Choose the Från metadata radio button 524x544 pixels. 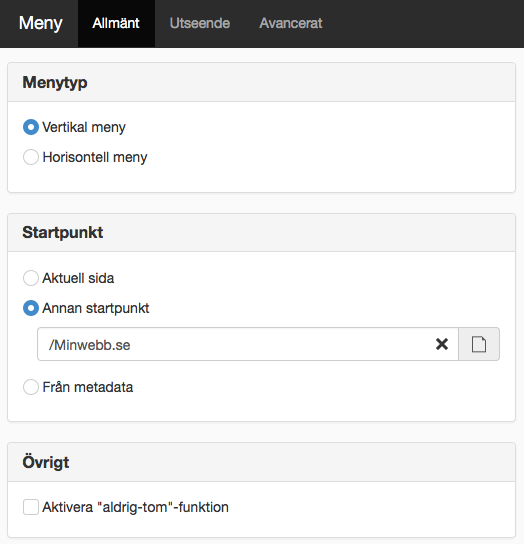click(31, 387)
